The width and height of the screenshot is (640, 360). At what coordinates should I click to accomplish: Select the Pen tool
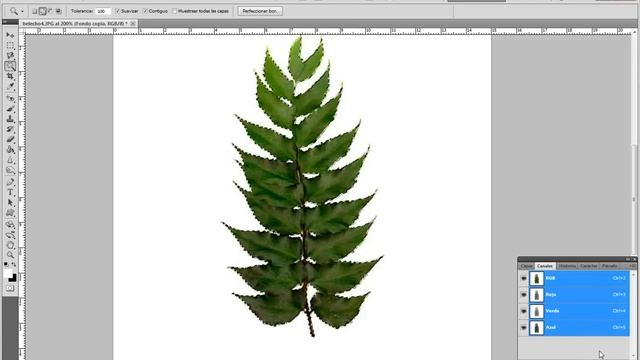click(10, 182)
